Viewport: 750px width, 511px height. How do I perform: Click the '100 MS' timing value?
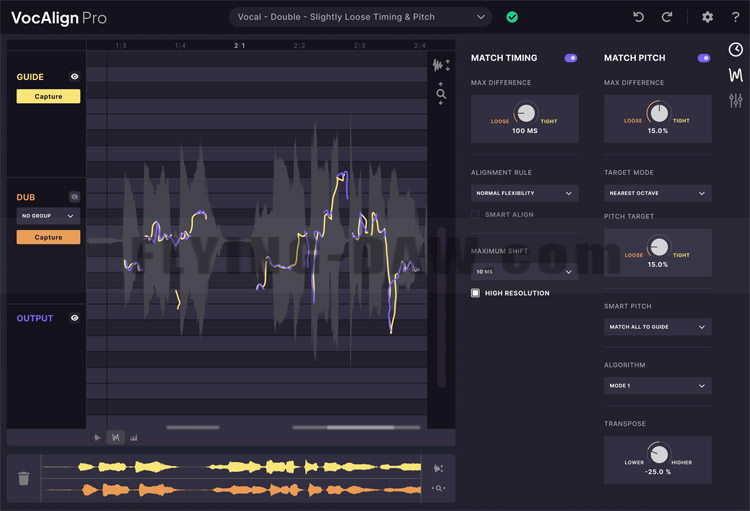pyautogui.click(x=525, y=131)
